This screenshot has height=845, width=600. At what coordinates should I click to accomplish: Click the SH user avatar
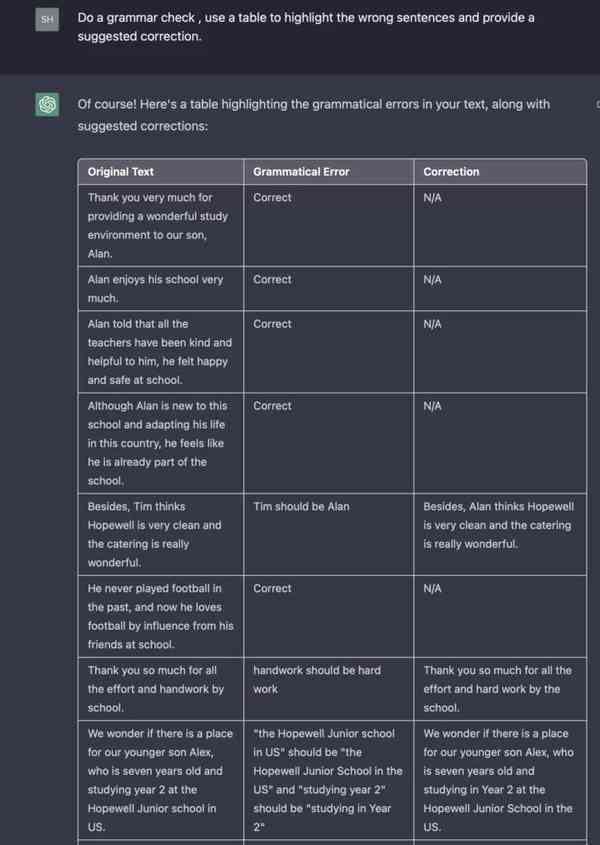click(45, 18)
